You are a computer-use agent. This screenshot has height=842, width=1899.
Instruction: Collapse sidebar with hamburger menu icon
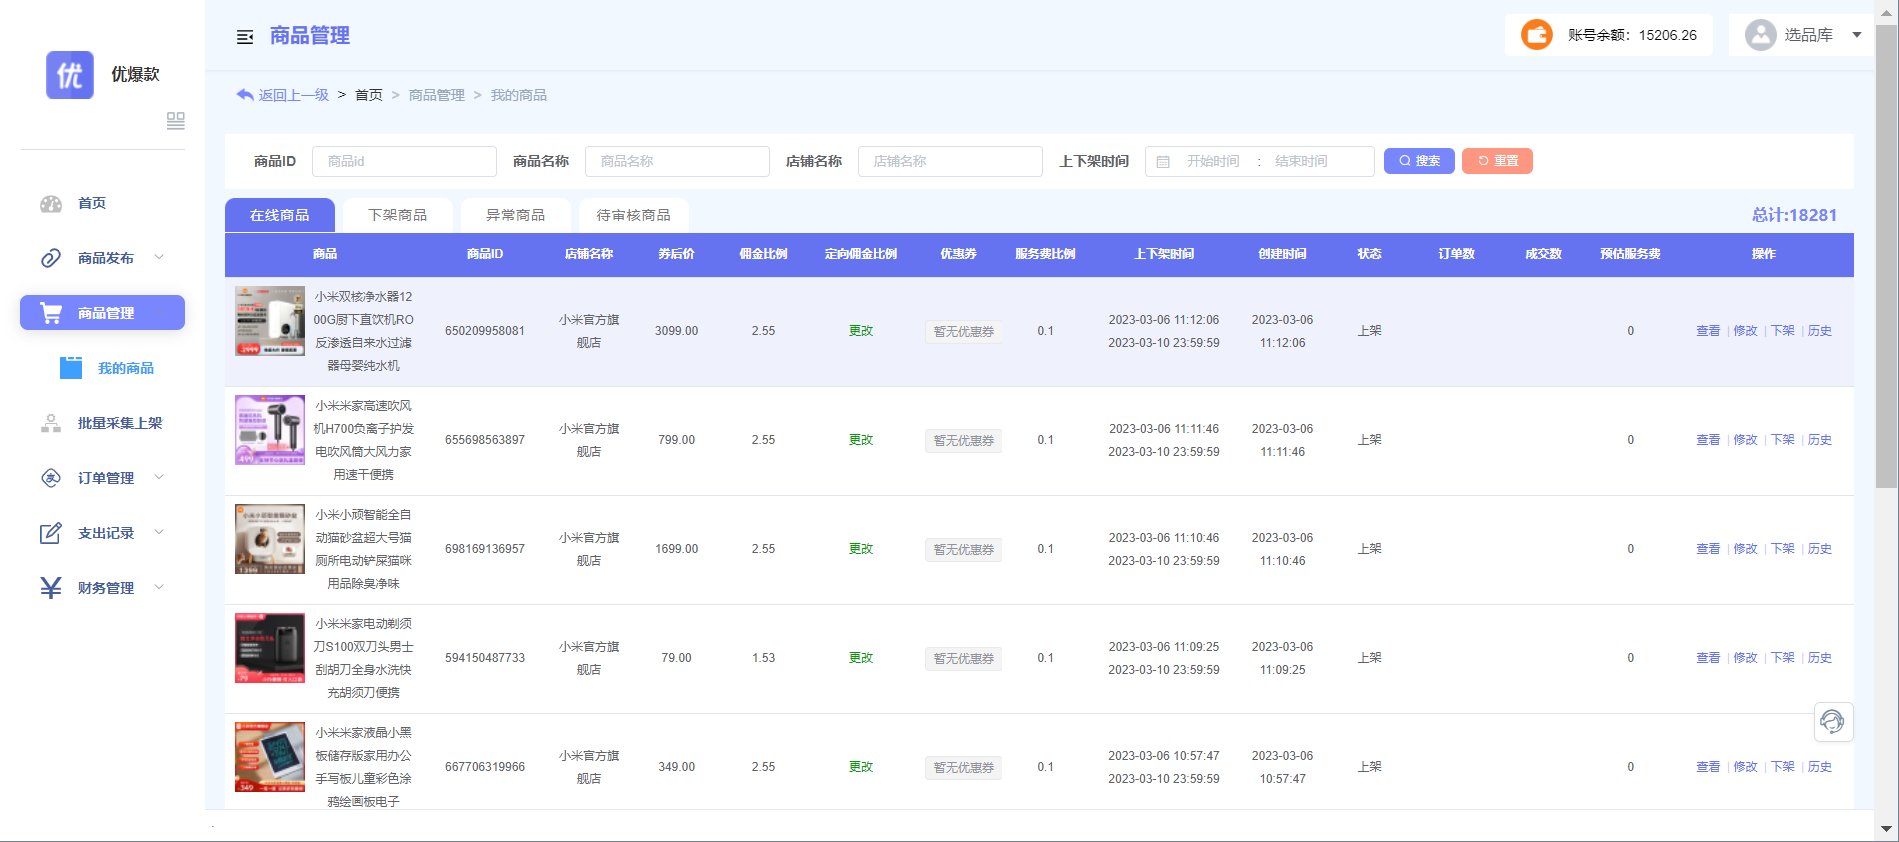point(244,37)
